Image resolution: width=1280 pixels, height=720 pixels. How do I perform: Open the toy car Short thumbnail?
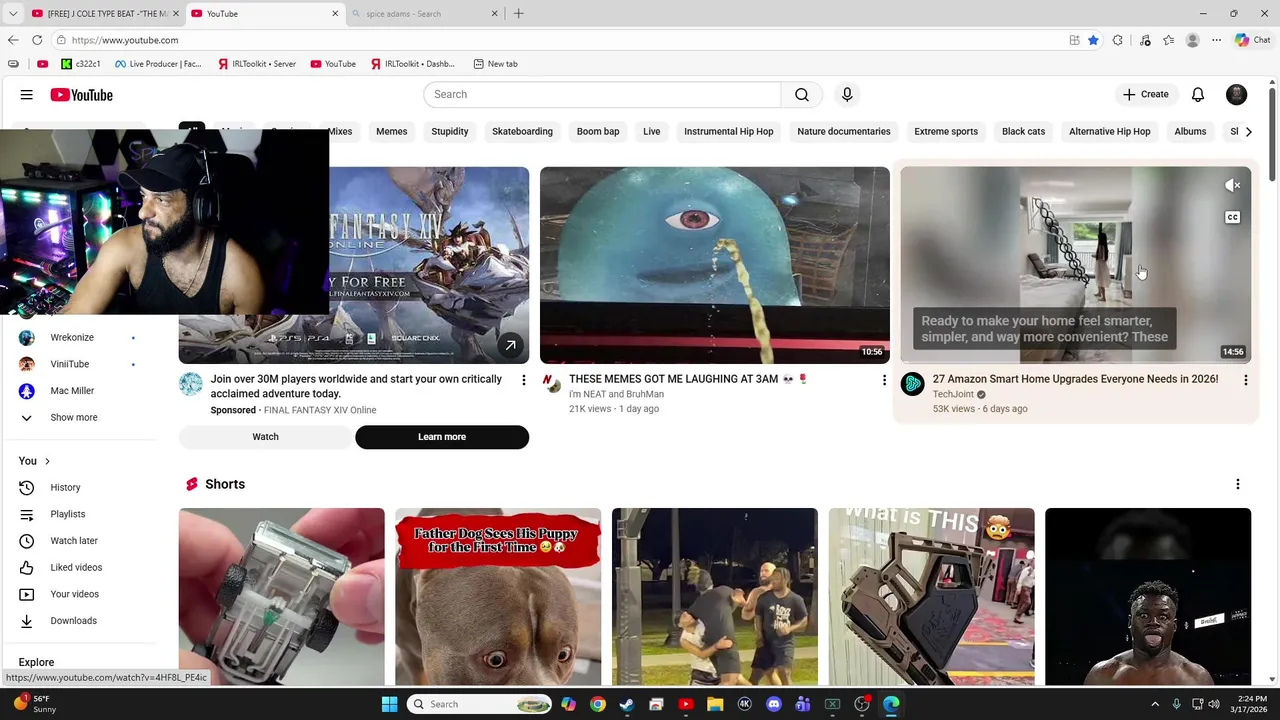coord(281,597)
